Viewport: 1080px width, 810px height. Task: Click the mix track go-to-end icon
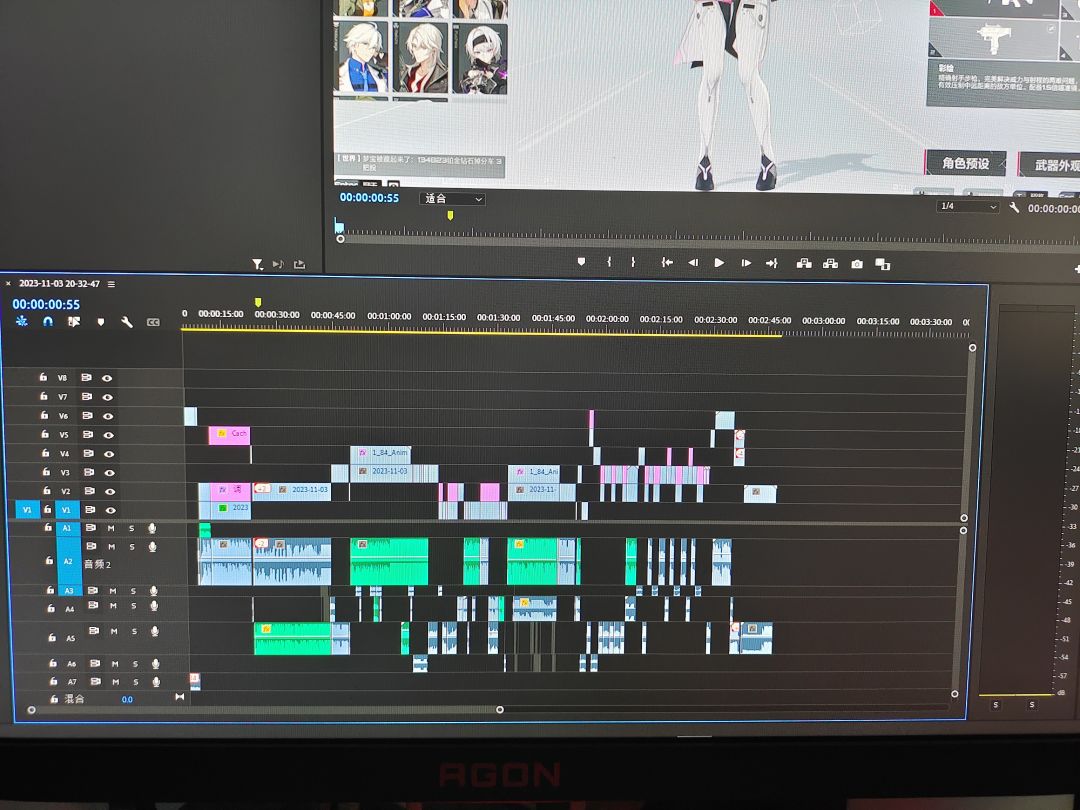pos(180,697)
